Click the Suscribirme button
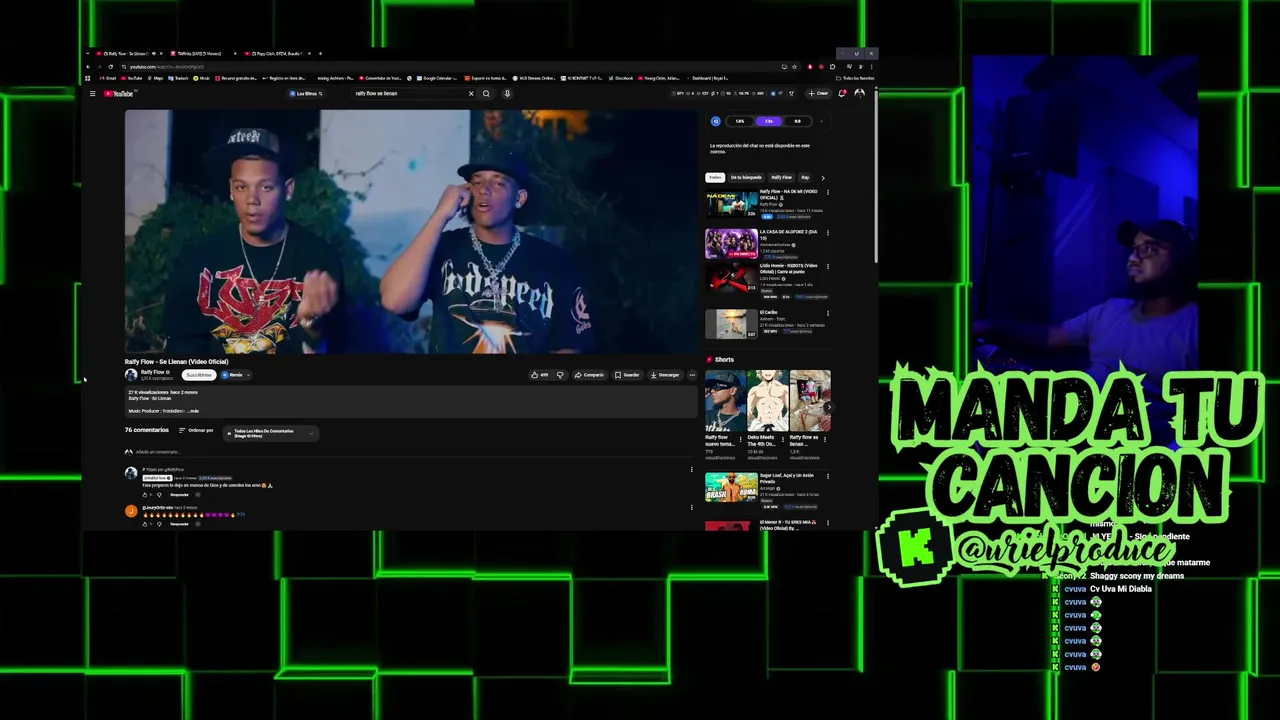The height and width of the screenshot is (720, 1280). point(199,375)
